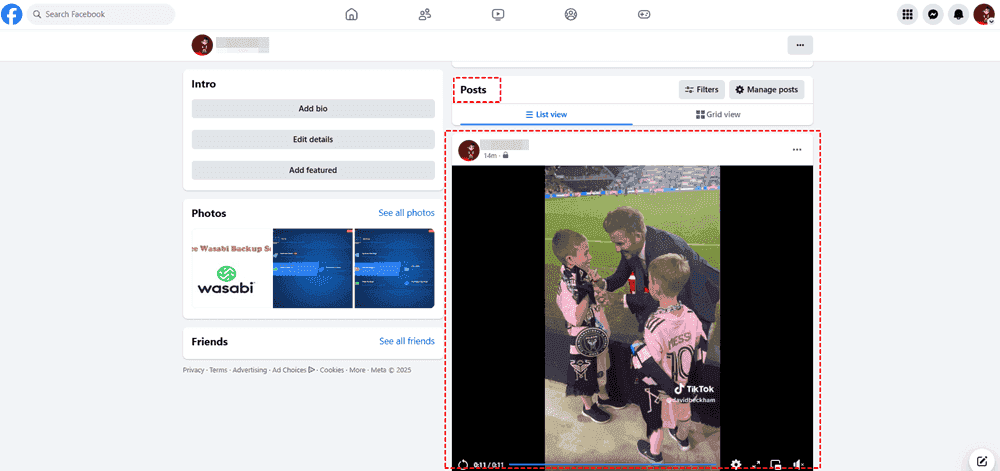Viewport: 1000px width, 471px height.
Task: Open the Ad Choices footer link
Action: click(293, 370)
